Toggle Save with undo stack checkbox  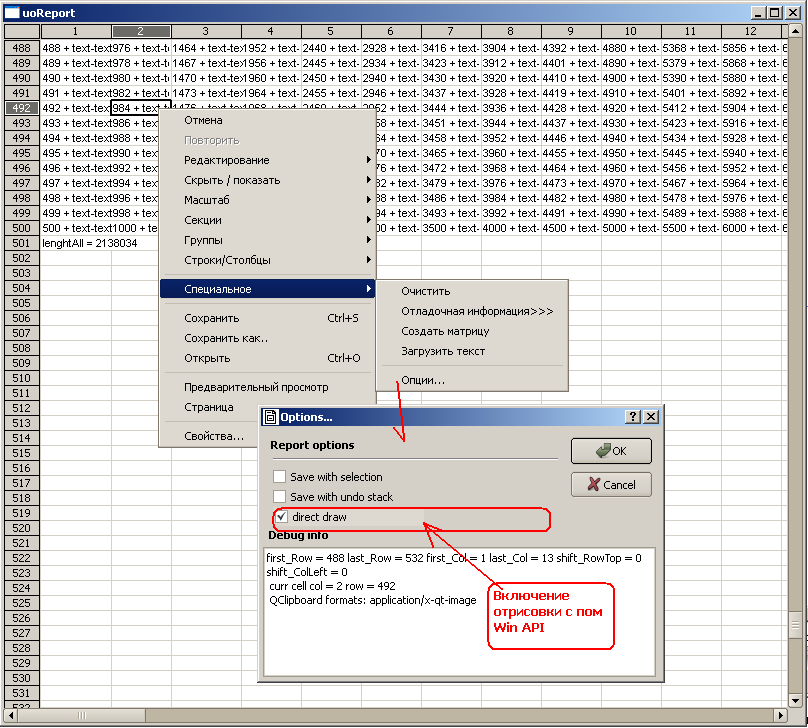[x=280, y=497]
